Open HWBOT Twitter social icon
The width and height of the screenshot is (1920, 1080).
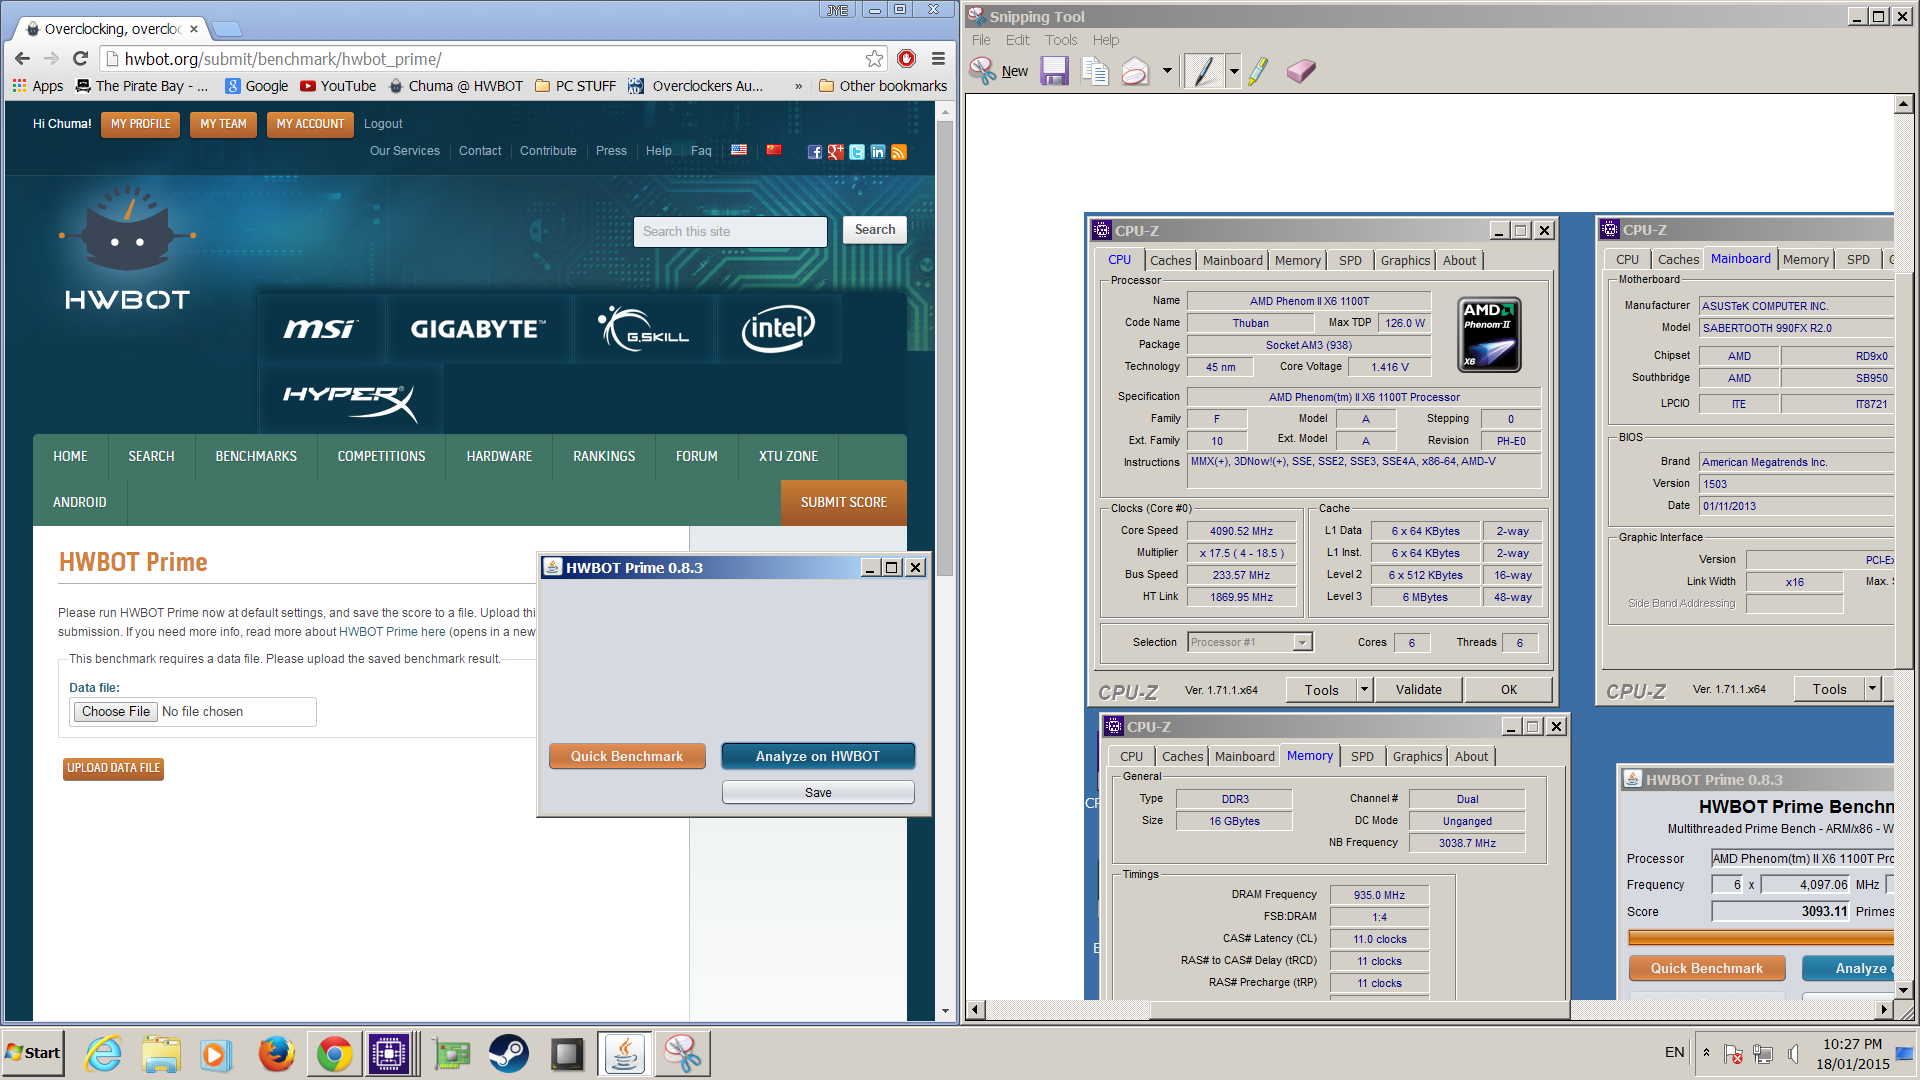857,152
